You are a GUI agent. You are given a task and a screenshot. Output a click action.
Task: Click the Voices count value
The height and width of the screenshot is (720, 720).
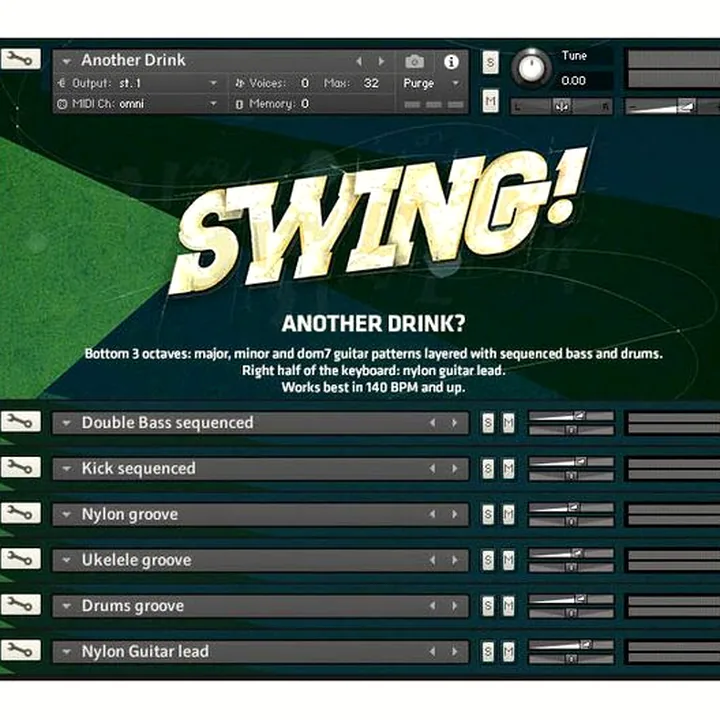(x=305, y=84)
